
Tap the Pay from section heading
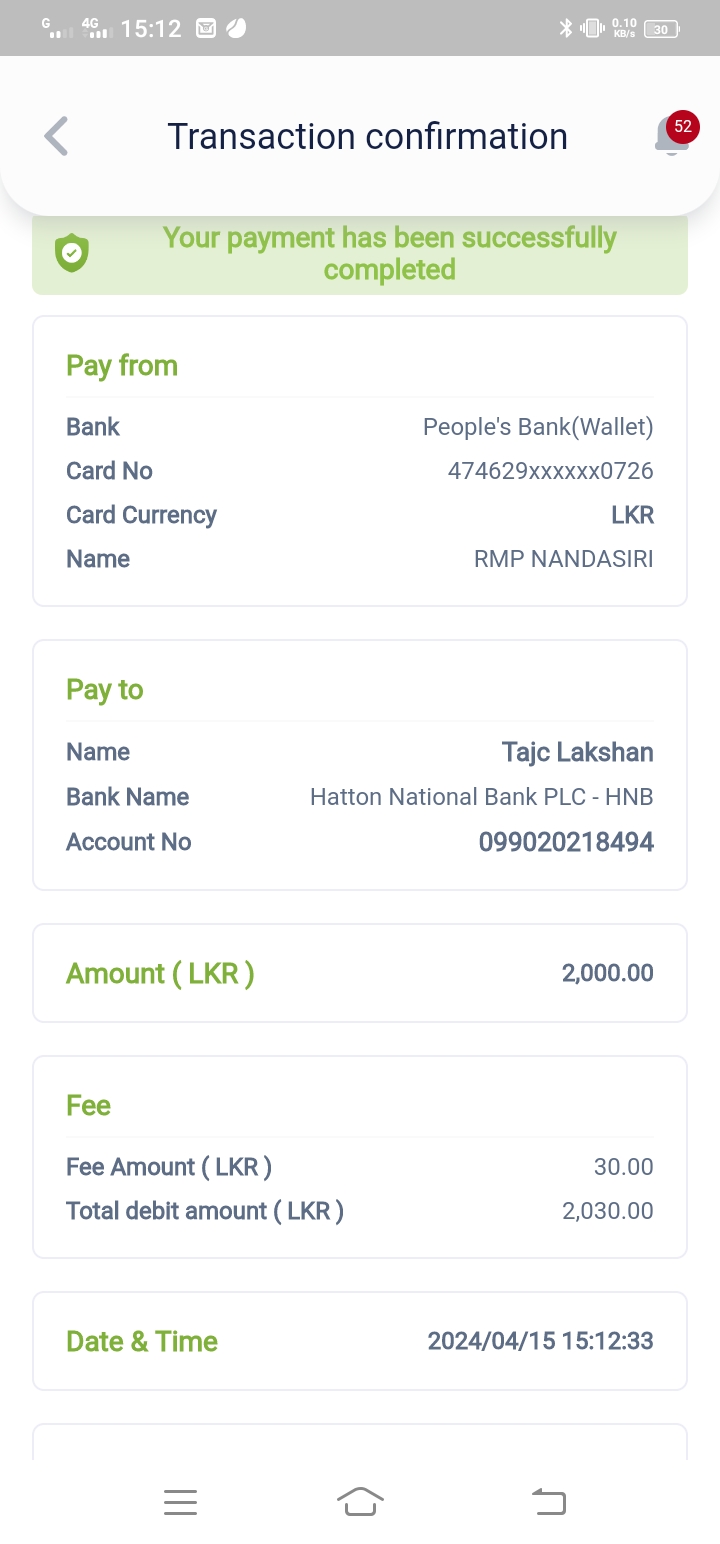click(x=122, y=366)
